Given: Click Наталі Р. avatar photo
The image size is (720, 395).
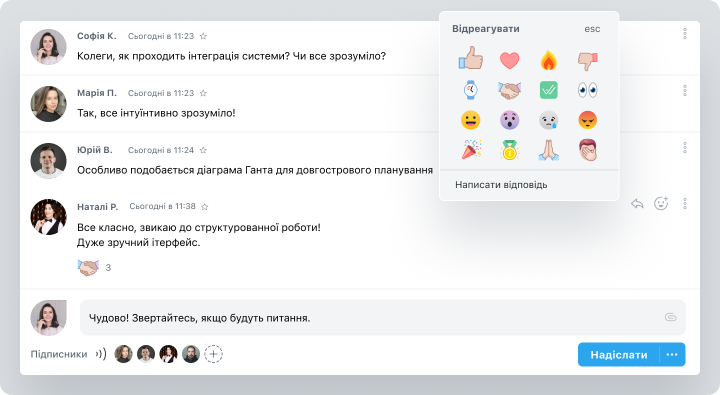Looking at the screenshot, I should point(48,217).
